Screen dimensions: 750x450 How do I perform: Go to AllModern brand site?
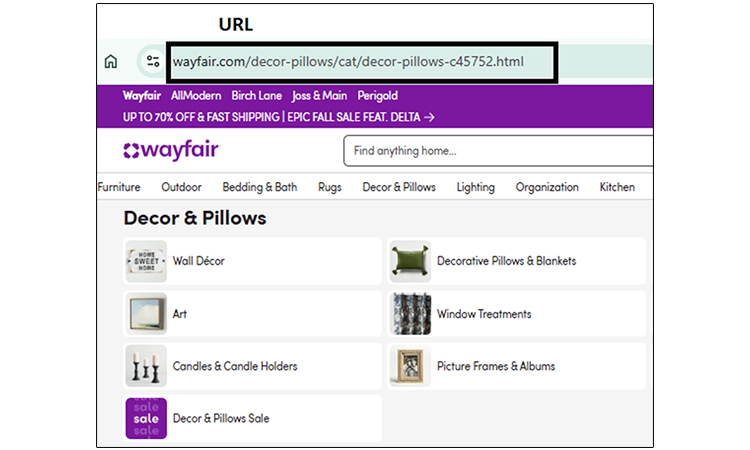pos(196,96)
